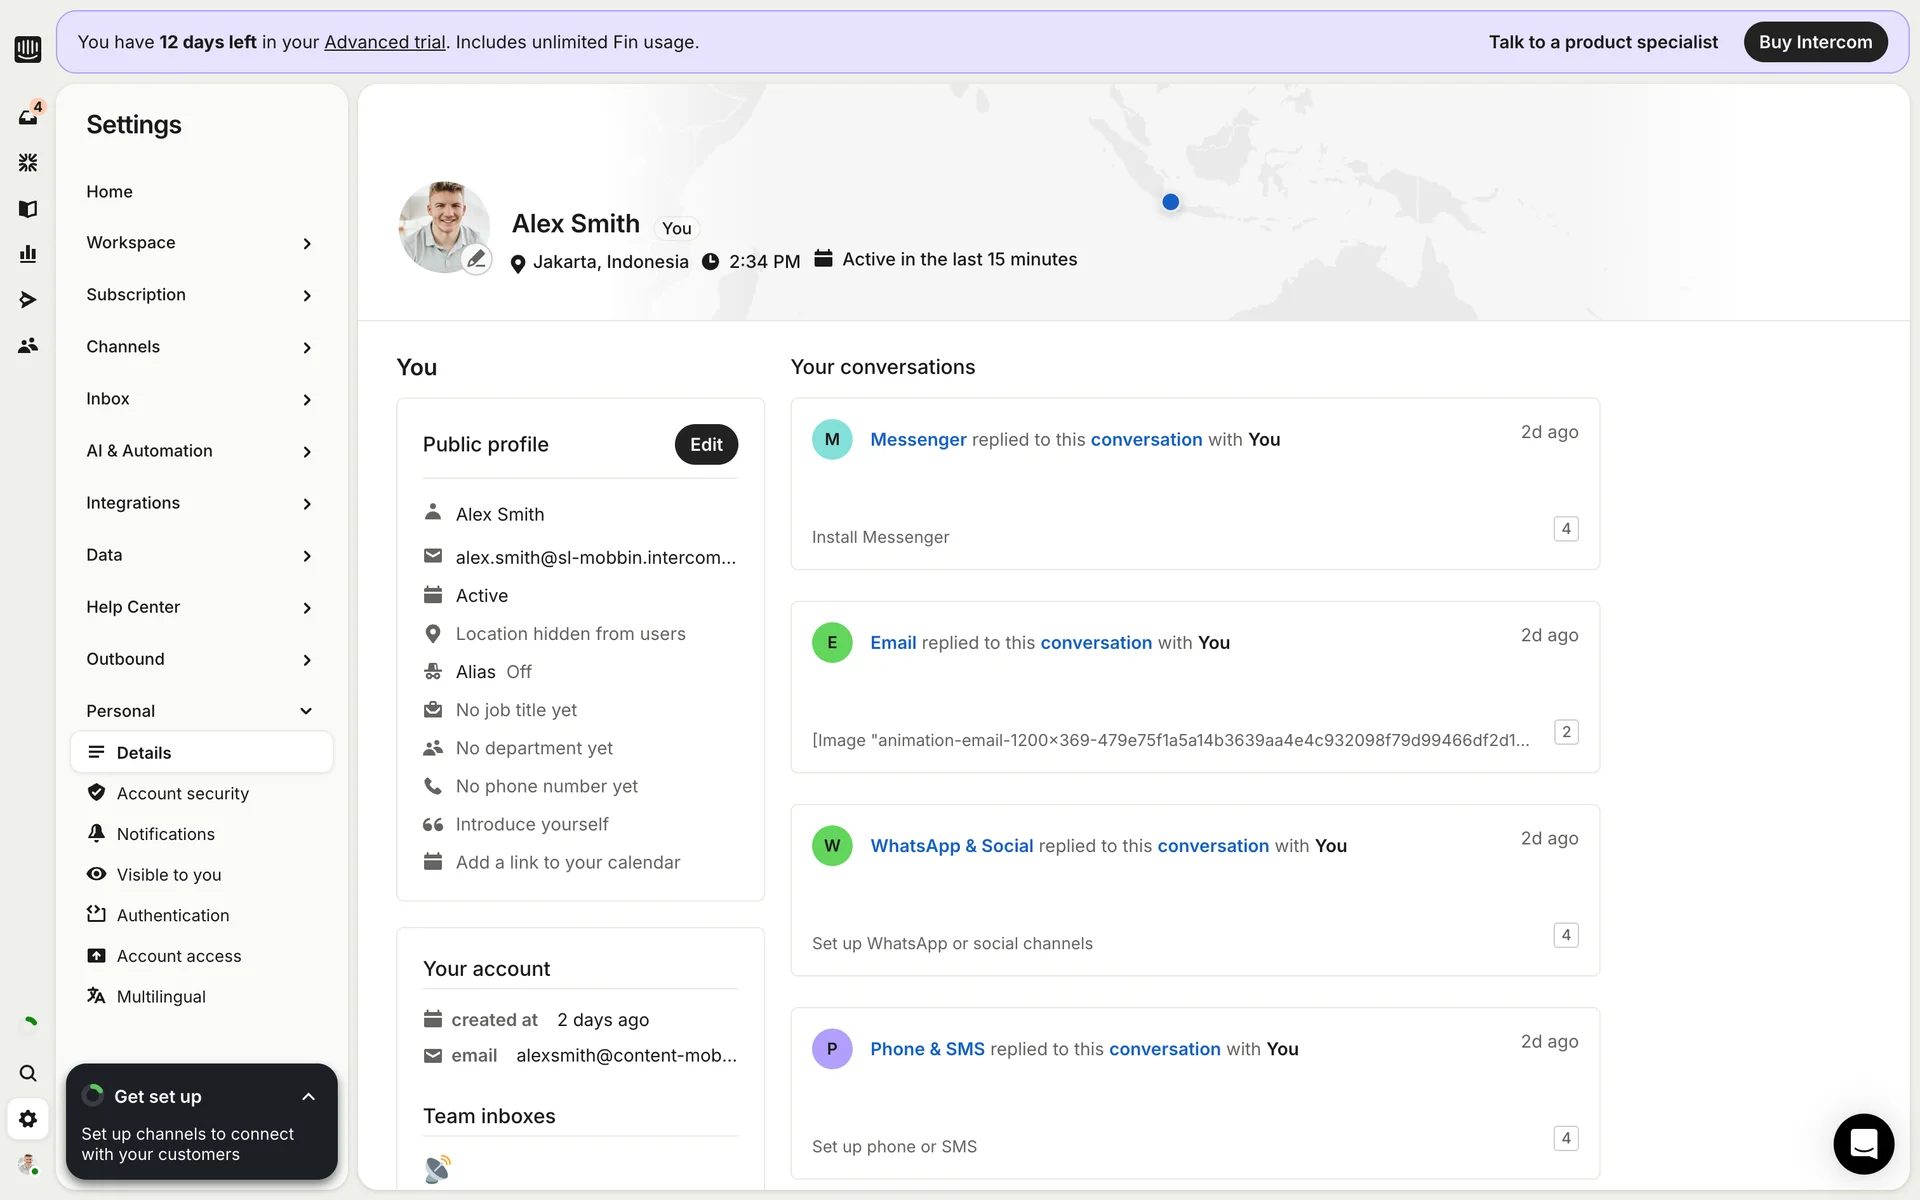Open the Multilingual settings item
The width and height of the screenshot is (1920, 1200).
tap(160, 997)
